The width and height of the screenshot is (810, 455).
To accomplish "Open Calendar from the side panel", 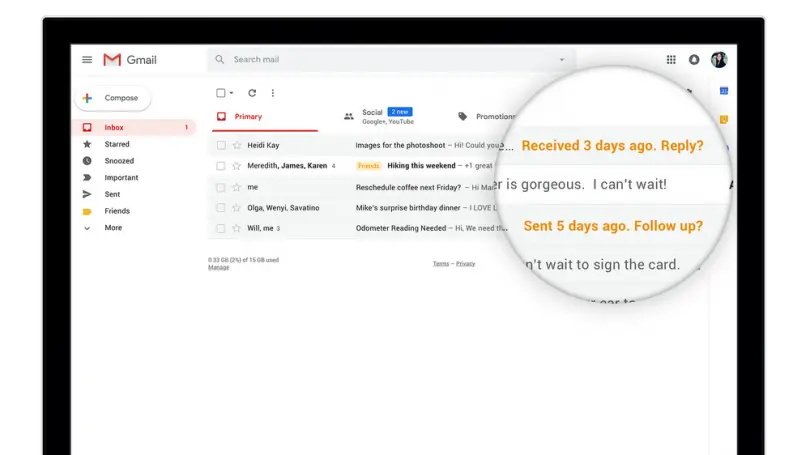I will click(x=724, y=91).
